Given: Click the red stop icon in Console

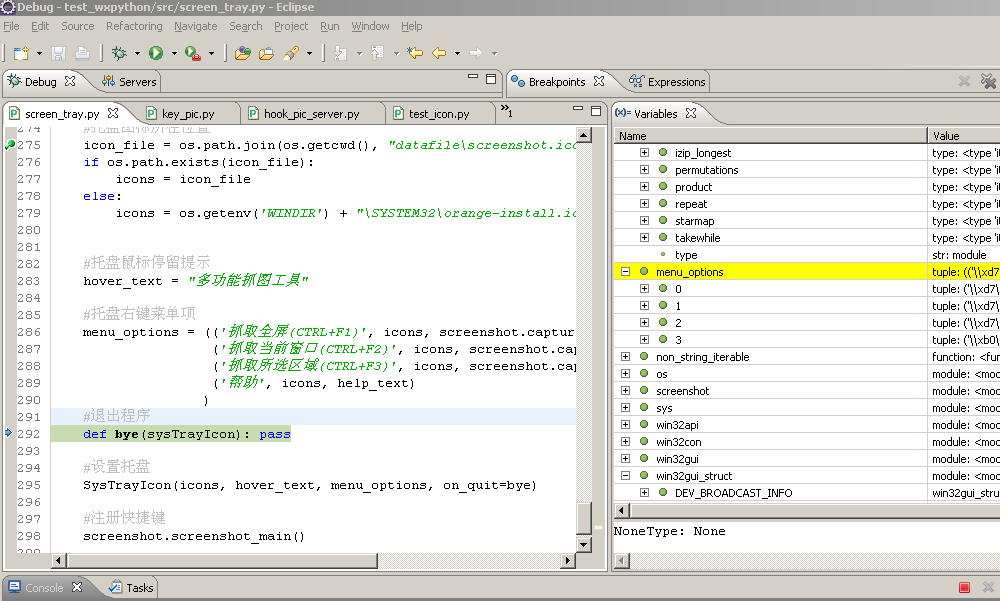Looking at the screenshot, I should pyautogui.click(x=964, y=588).
